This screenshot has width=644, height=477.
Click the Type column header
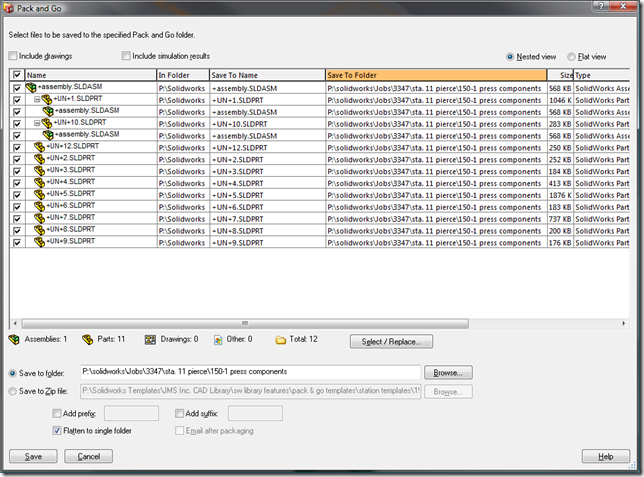(602, 75)
